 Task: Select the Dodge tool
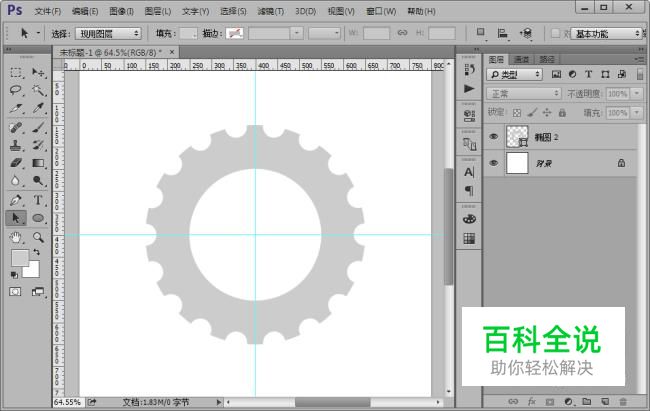pyautogui.click(x=38, y=181)
